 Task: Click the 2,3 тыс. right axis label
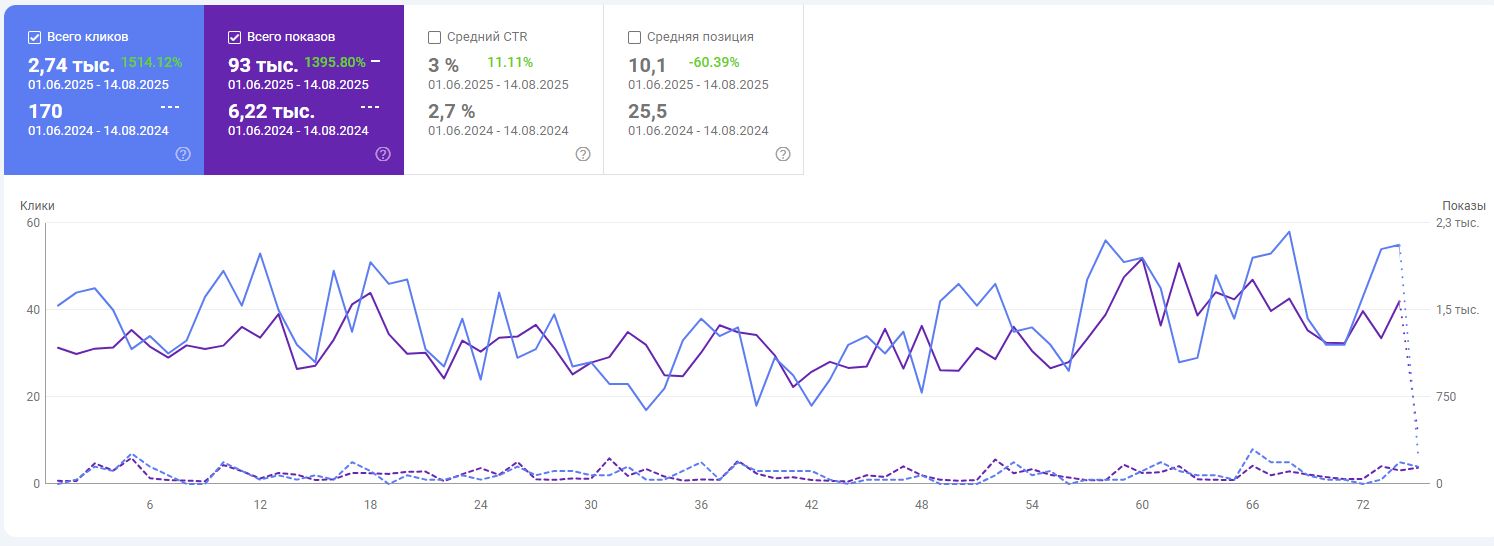[1457, 223]
